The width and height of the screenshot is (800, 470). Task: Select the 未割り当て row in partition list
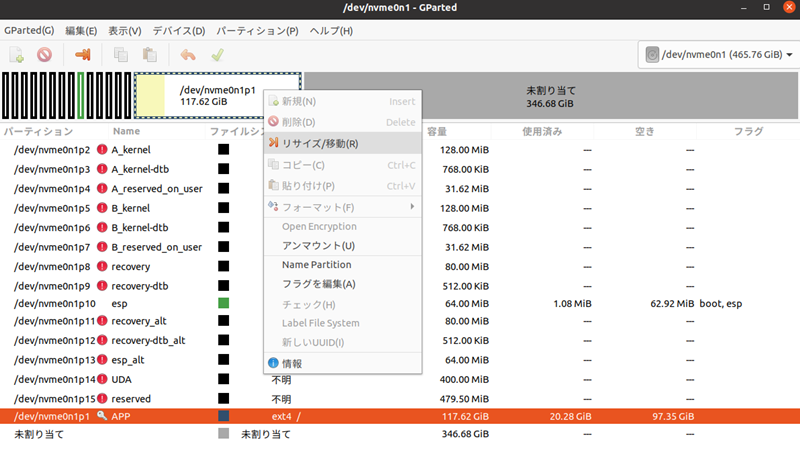pos(400,434)
